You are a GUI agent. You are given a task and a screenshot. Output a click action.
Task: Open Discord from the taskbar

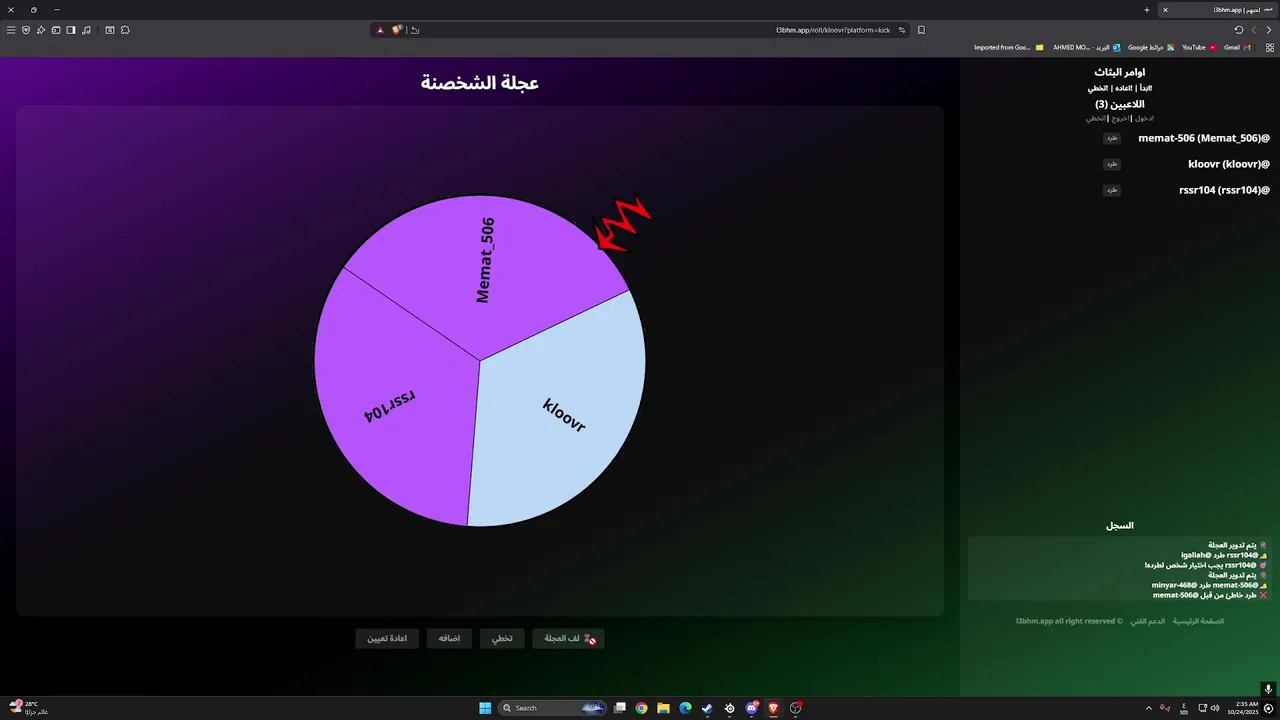(751, 708)
